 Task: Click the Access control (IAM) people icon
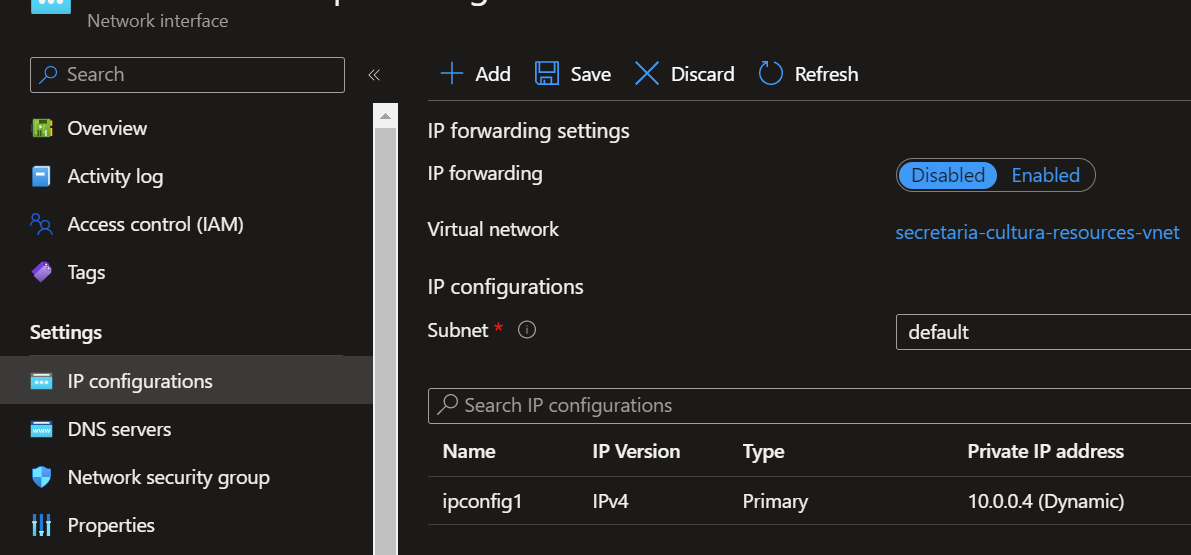[41, 225]
